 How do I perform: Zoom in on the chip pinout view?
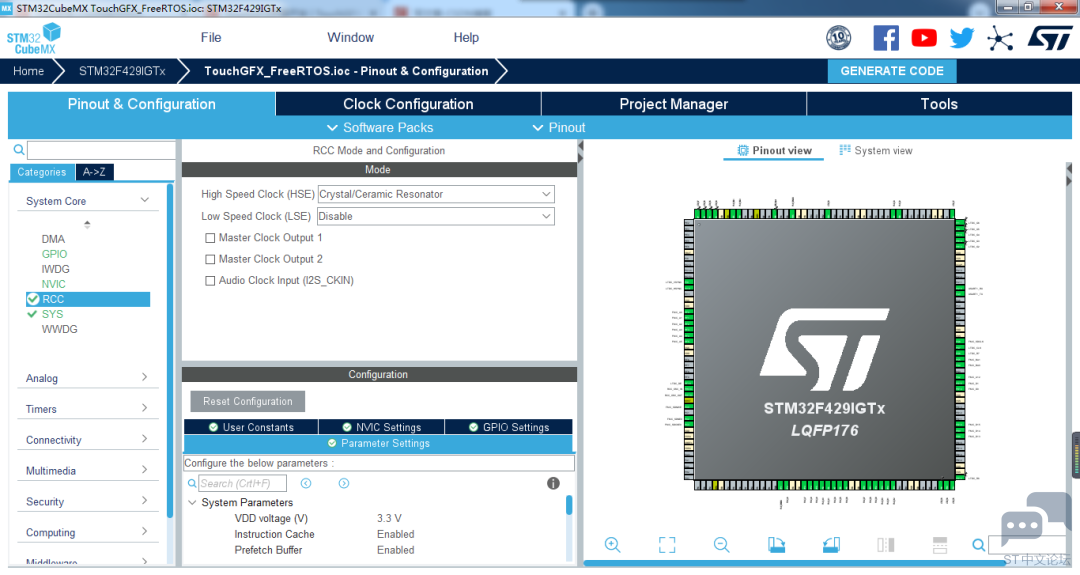click(x=612, y=545)
